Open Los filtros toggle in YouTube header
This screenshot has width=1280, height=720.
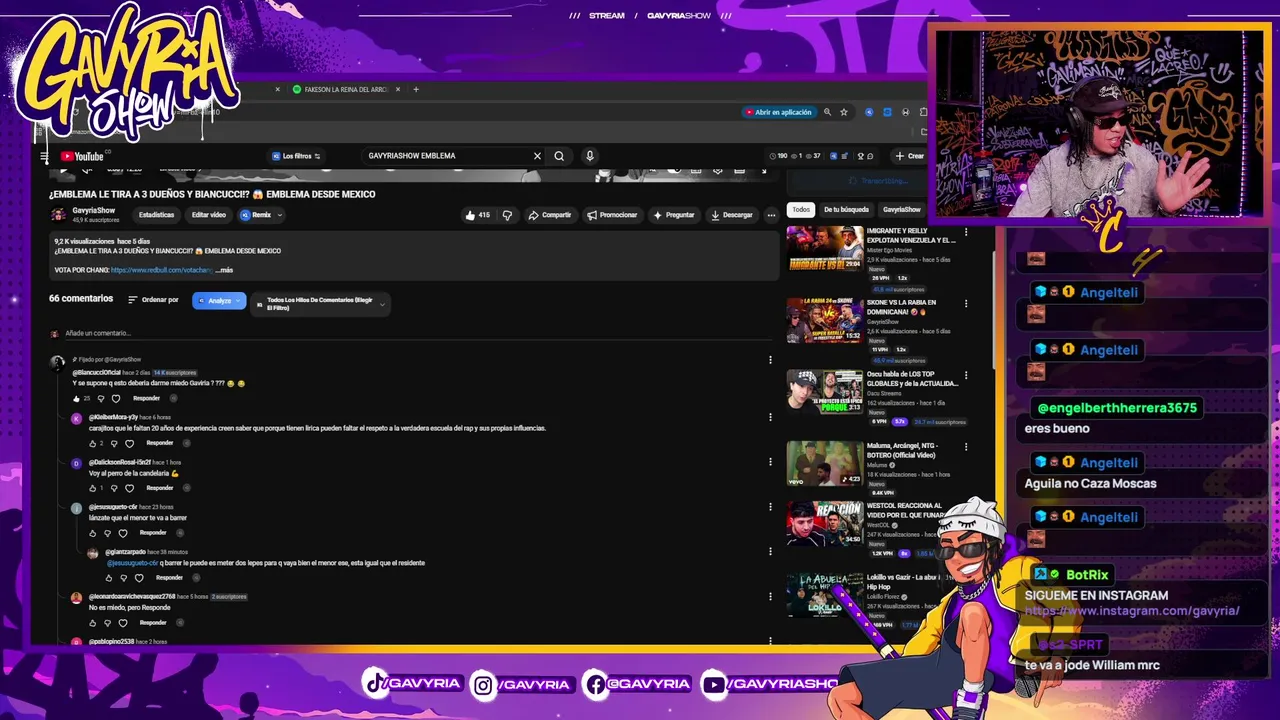pos(296,156)
